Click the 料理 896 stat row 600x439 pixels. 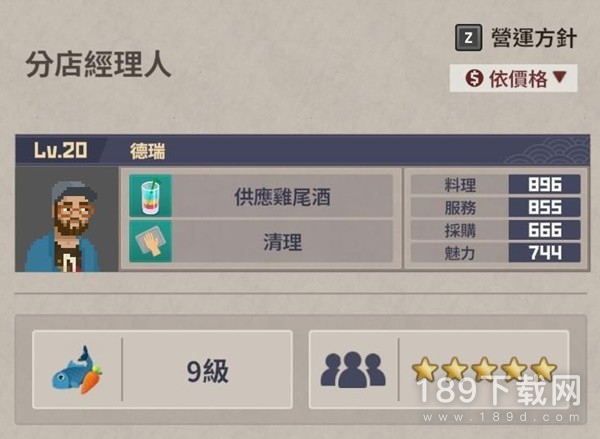[496, 184]
